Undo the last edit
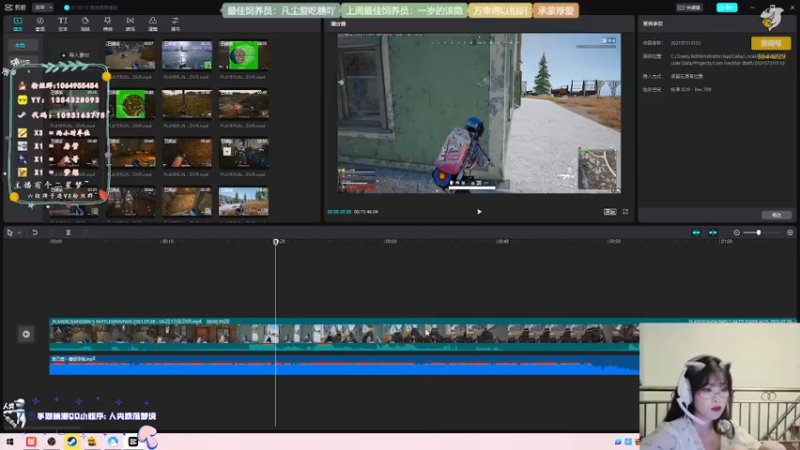The height and width of the screenshot is (450, 800). click(35, 233)
